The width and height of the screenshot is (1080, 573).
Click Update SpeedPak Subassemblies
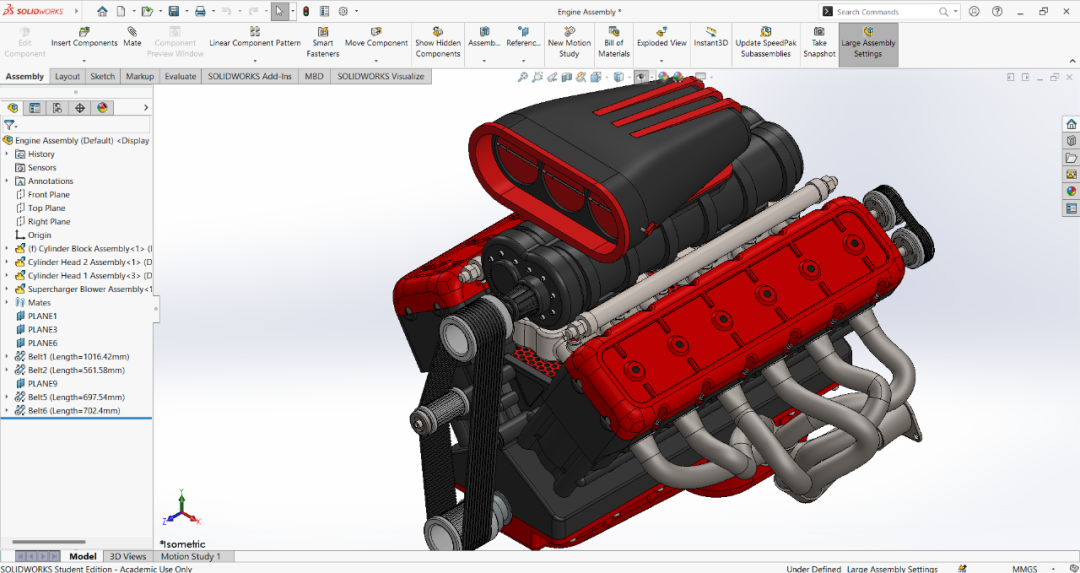tap(765, 42)
